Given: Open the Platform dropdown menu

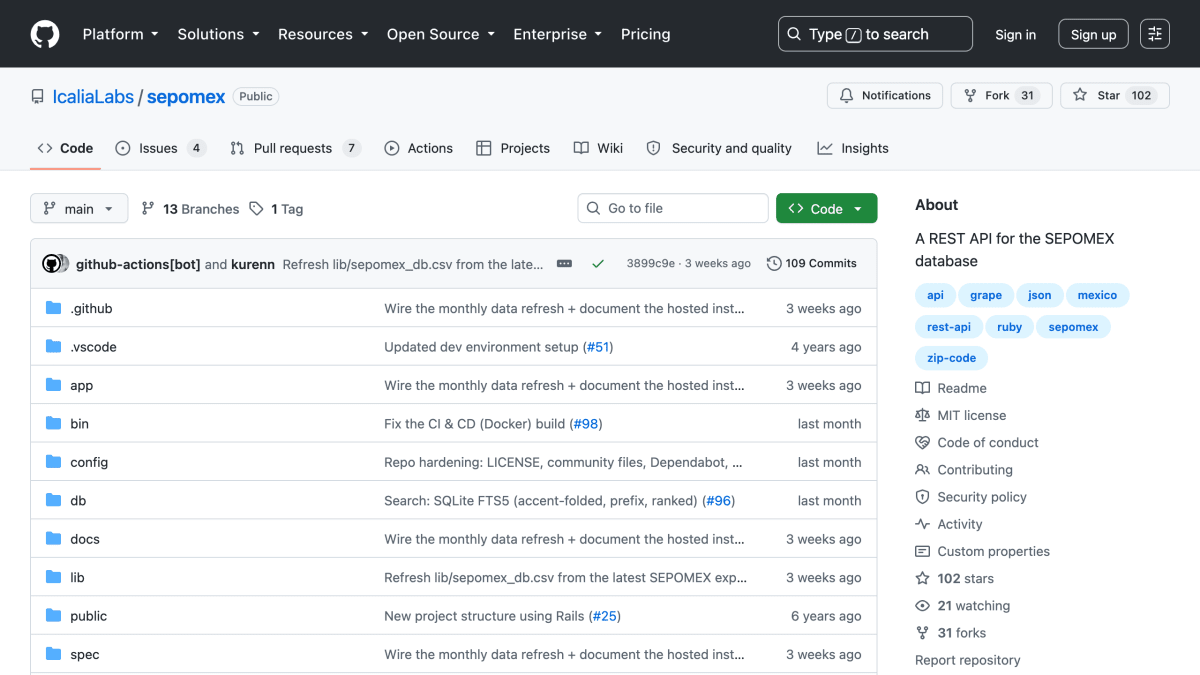Looking at the screenshot, I should 121,34.
